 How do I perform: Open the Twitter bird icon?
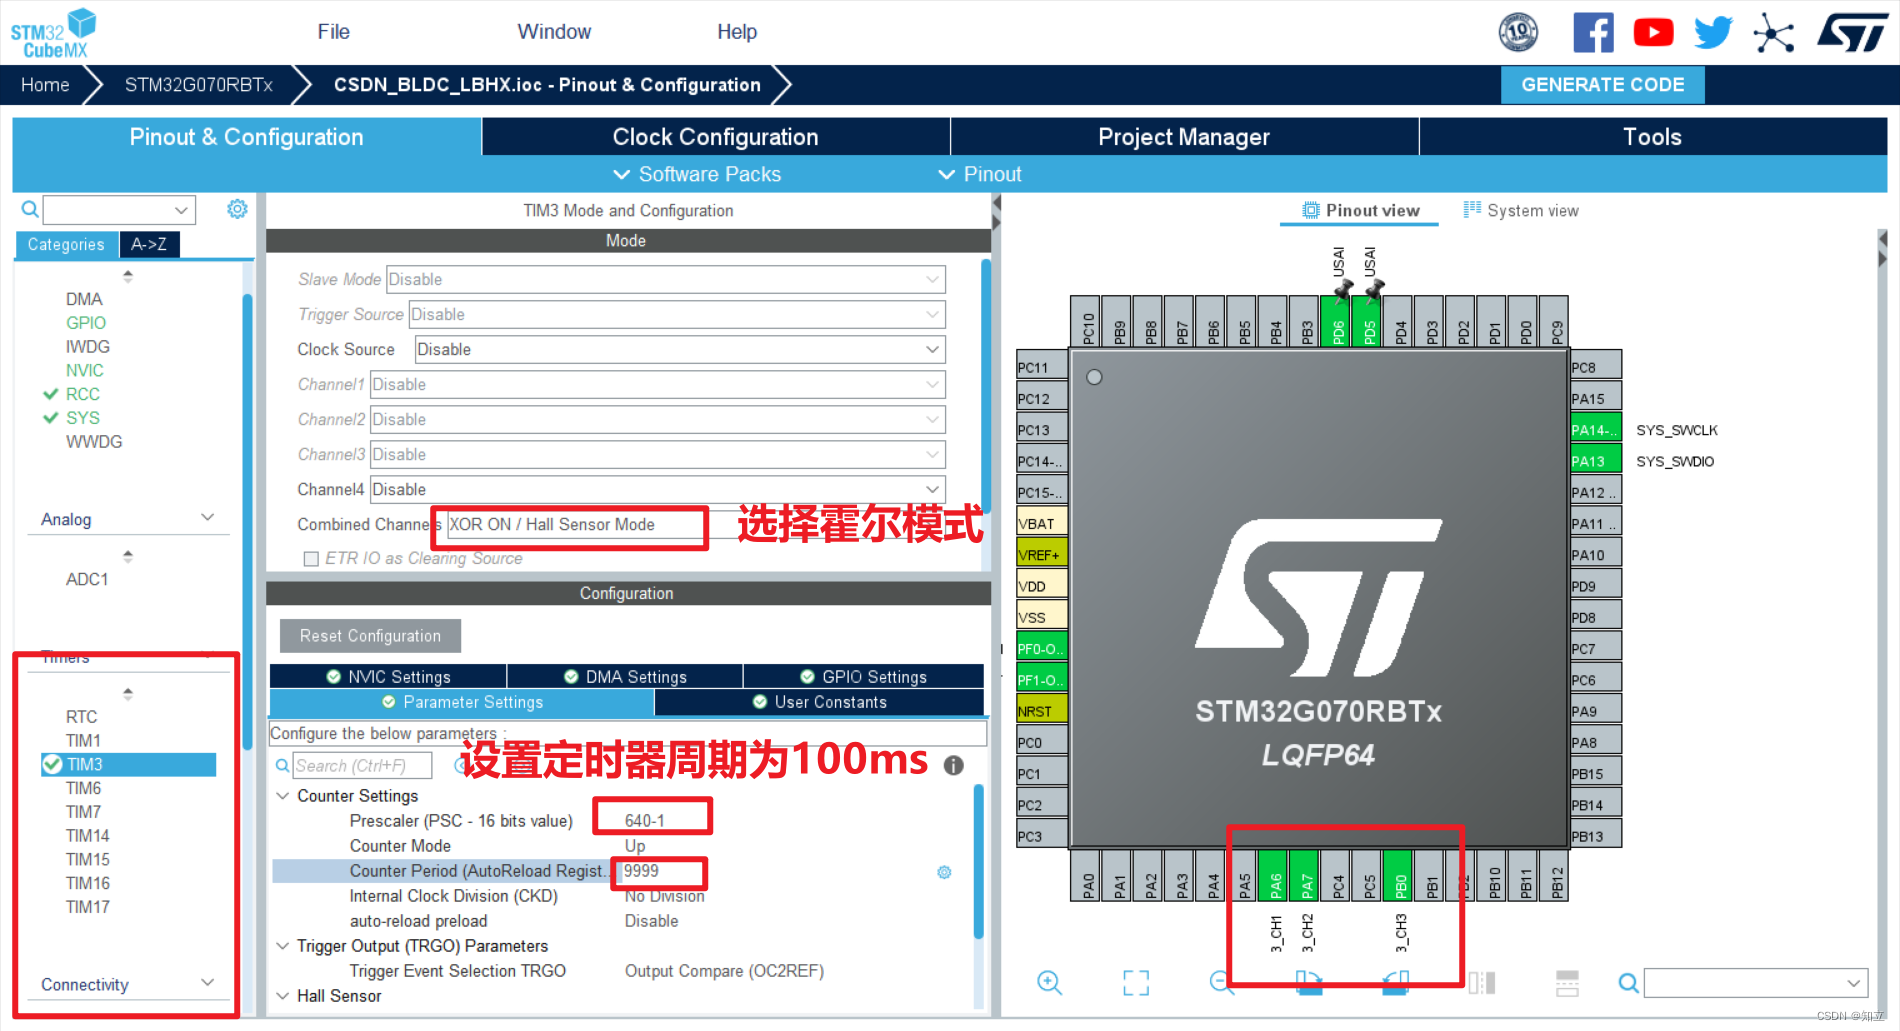1713,32
